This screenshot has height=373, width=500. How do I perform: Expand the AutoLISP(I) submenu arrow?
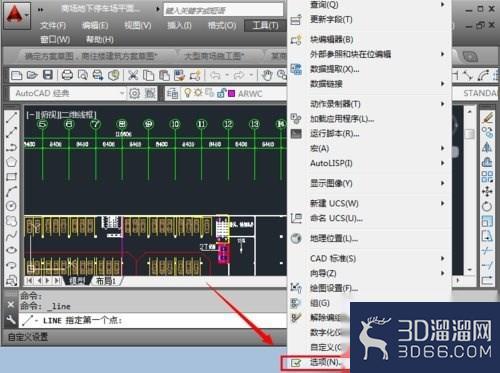pos(443,163)
